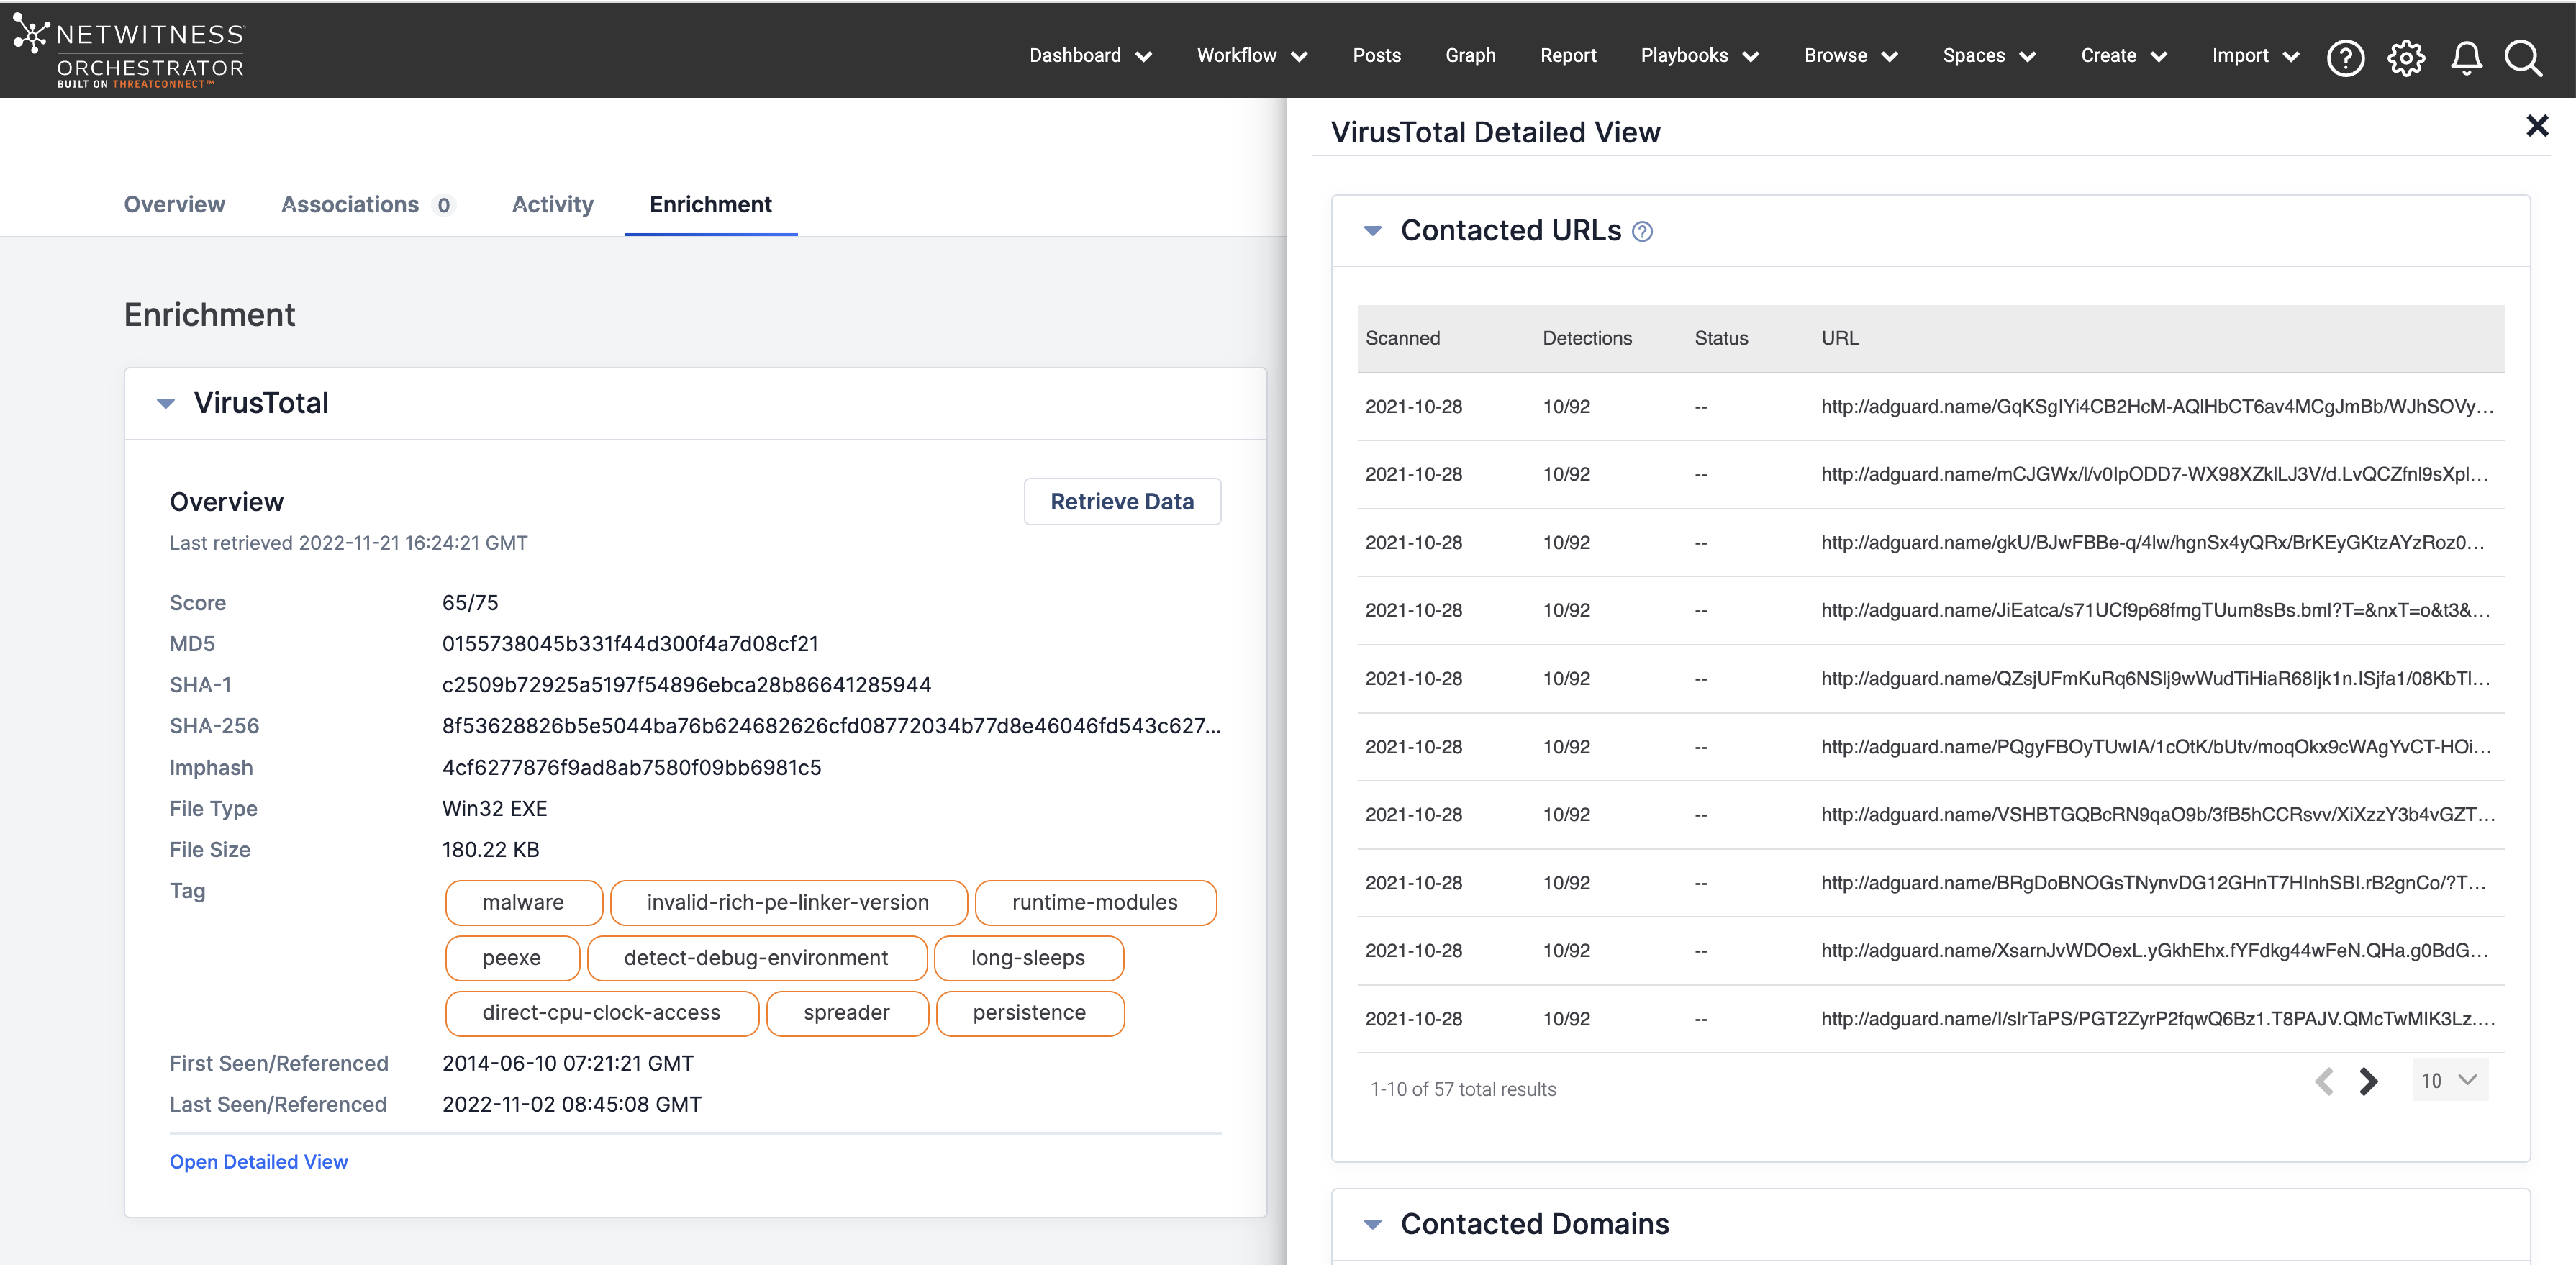Open Graph in the top navigation
This screenshot has height=1265, width=2576.
pyautogui.click(x=1470, y=56)
